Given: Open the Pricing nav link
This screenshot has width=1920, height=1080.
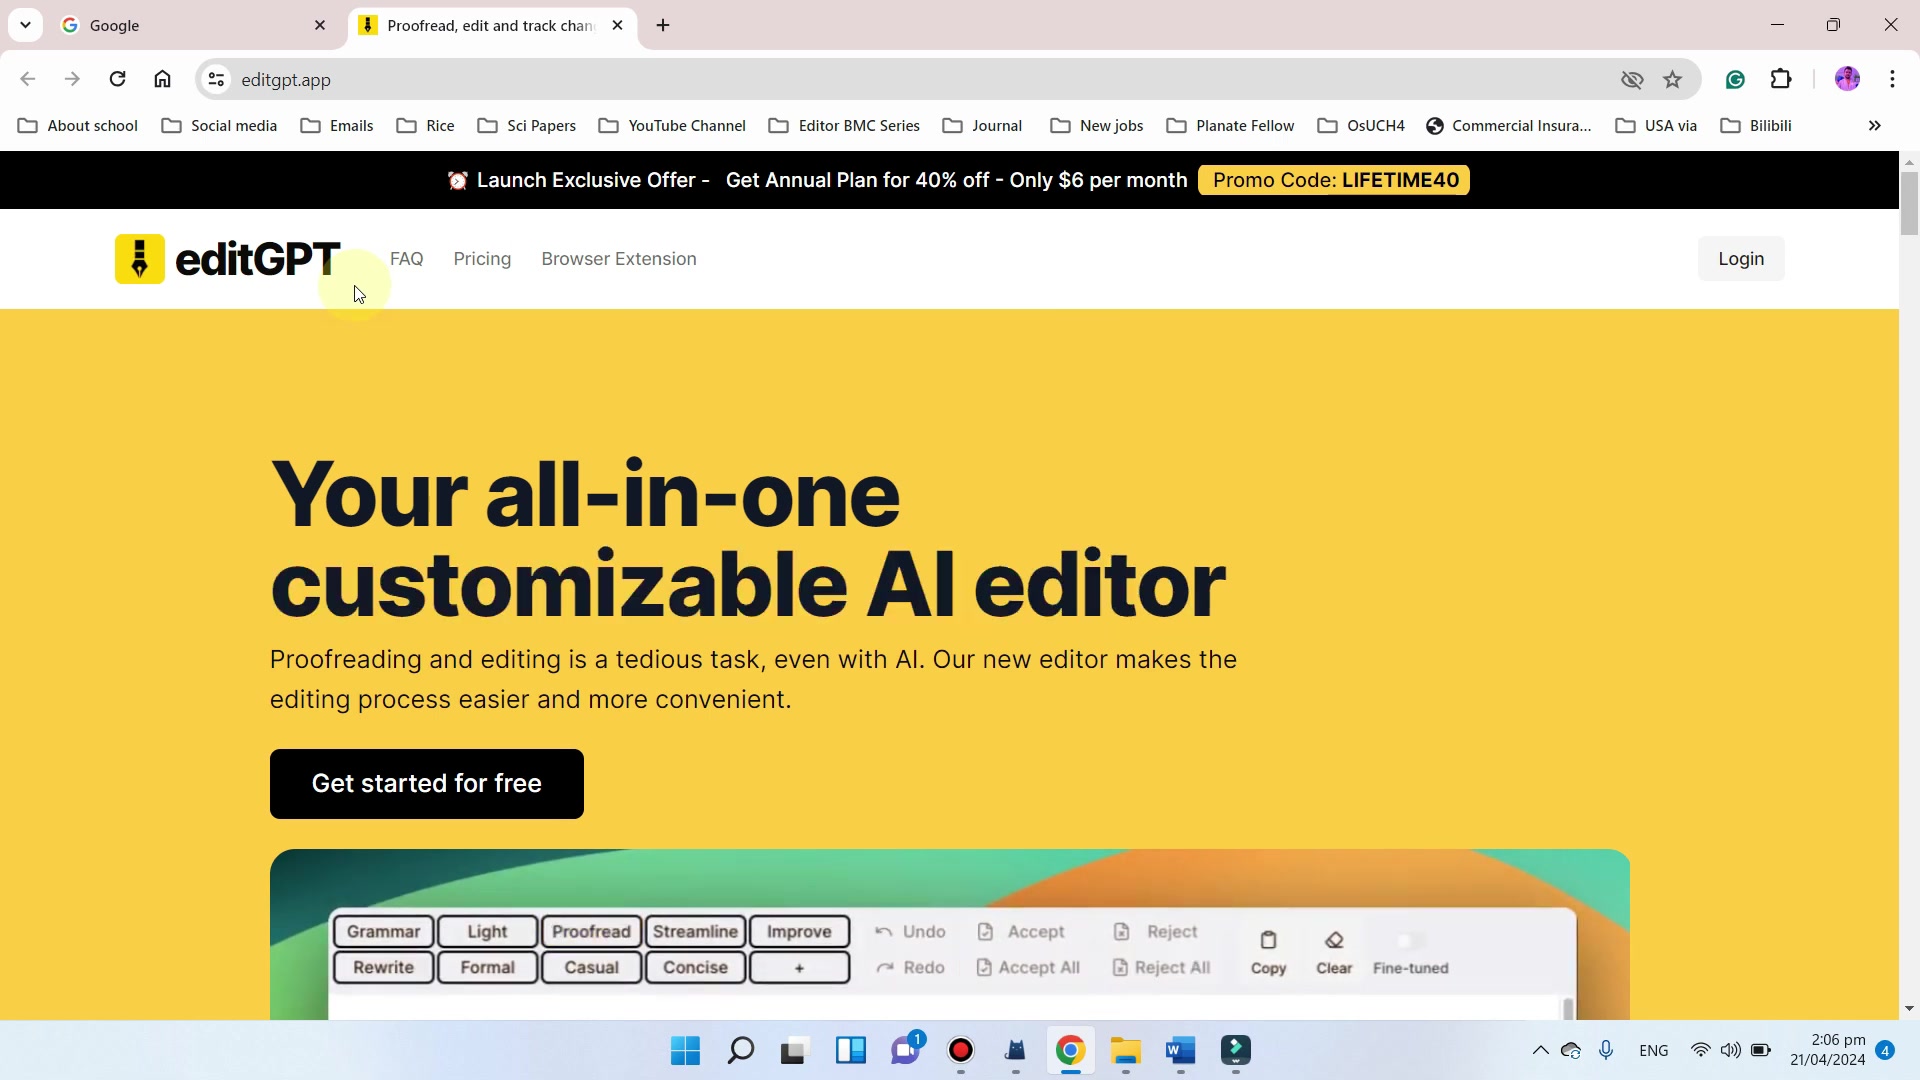Looking at the screenshot, I should [x=482, y=259].
